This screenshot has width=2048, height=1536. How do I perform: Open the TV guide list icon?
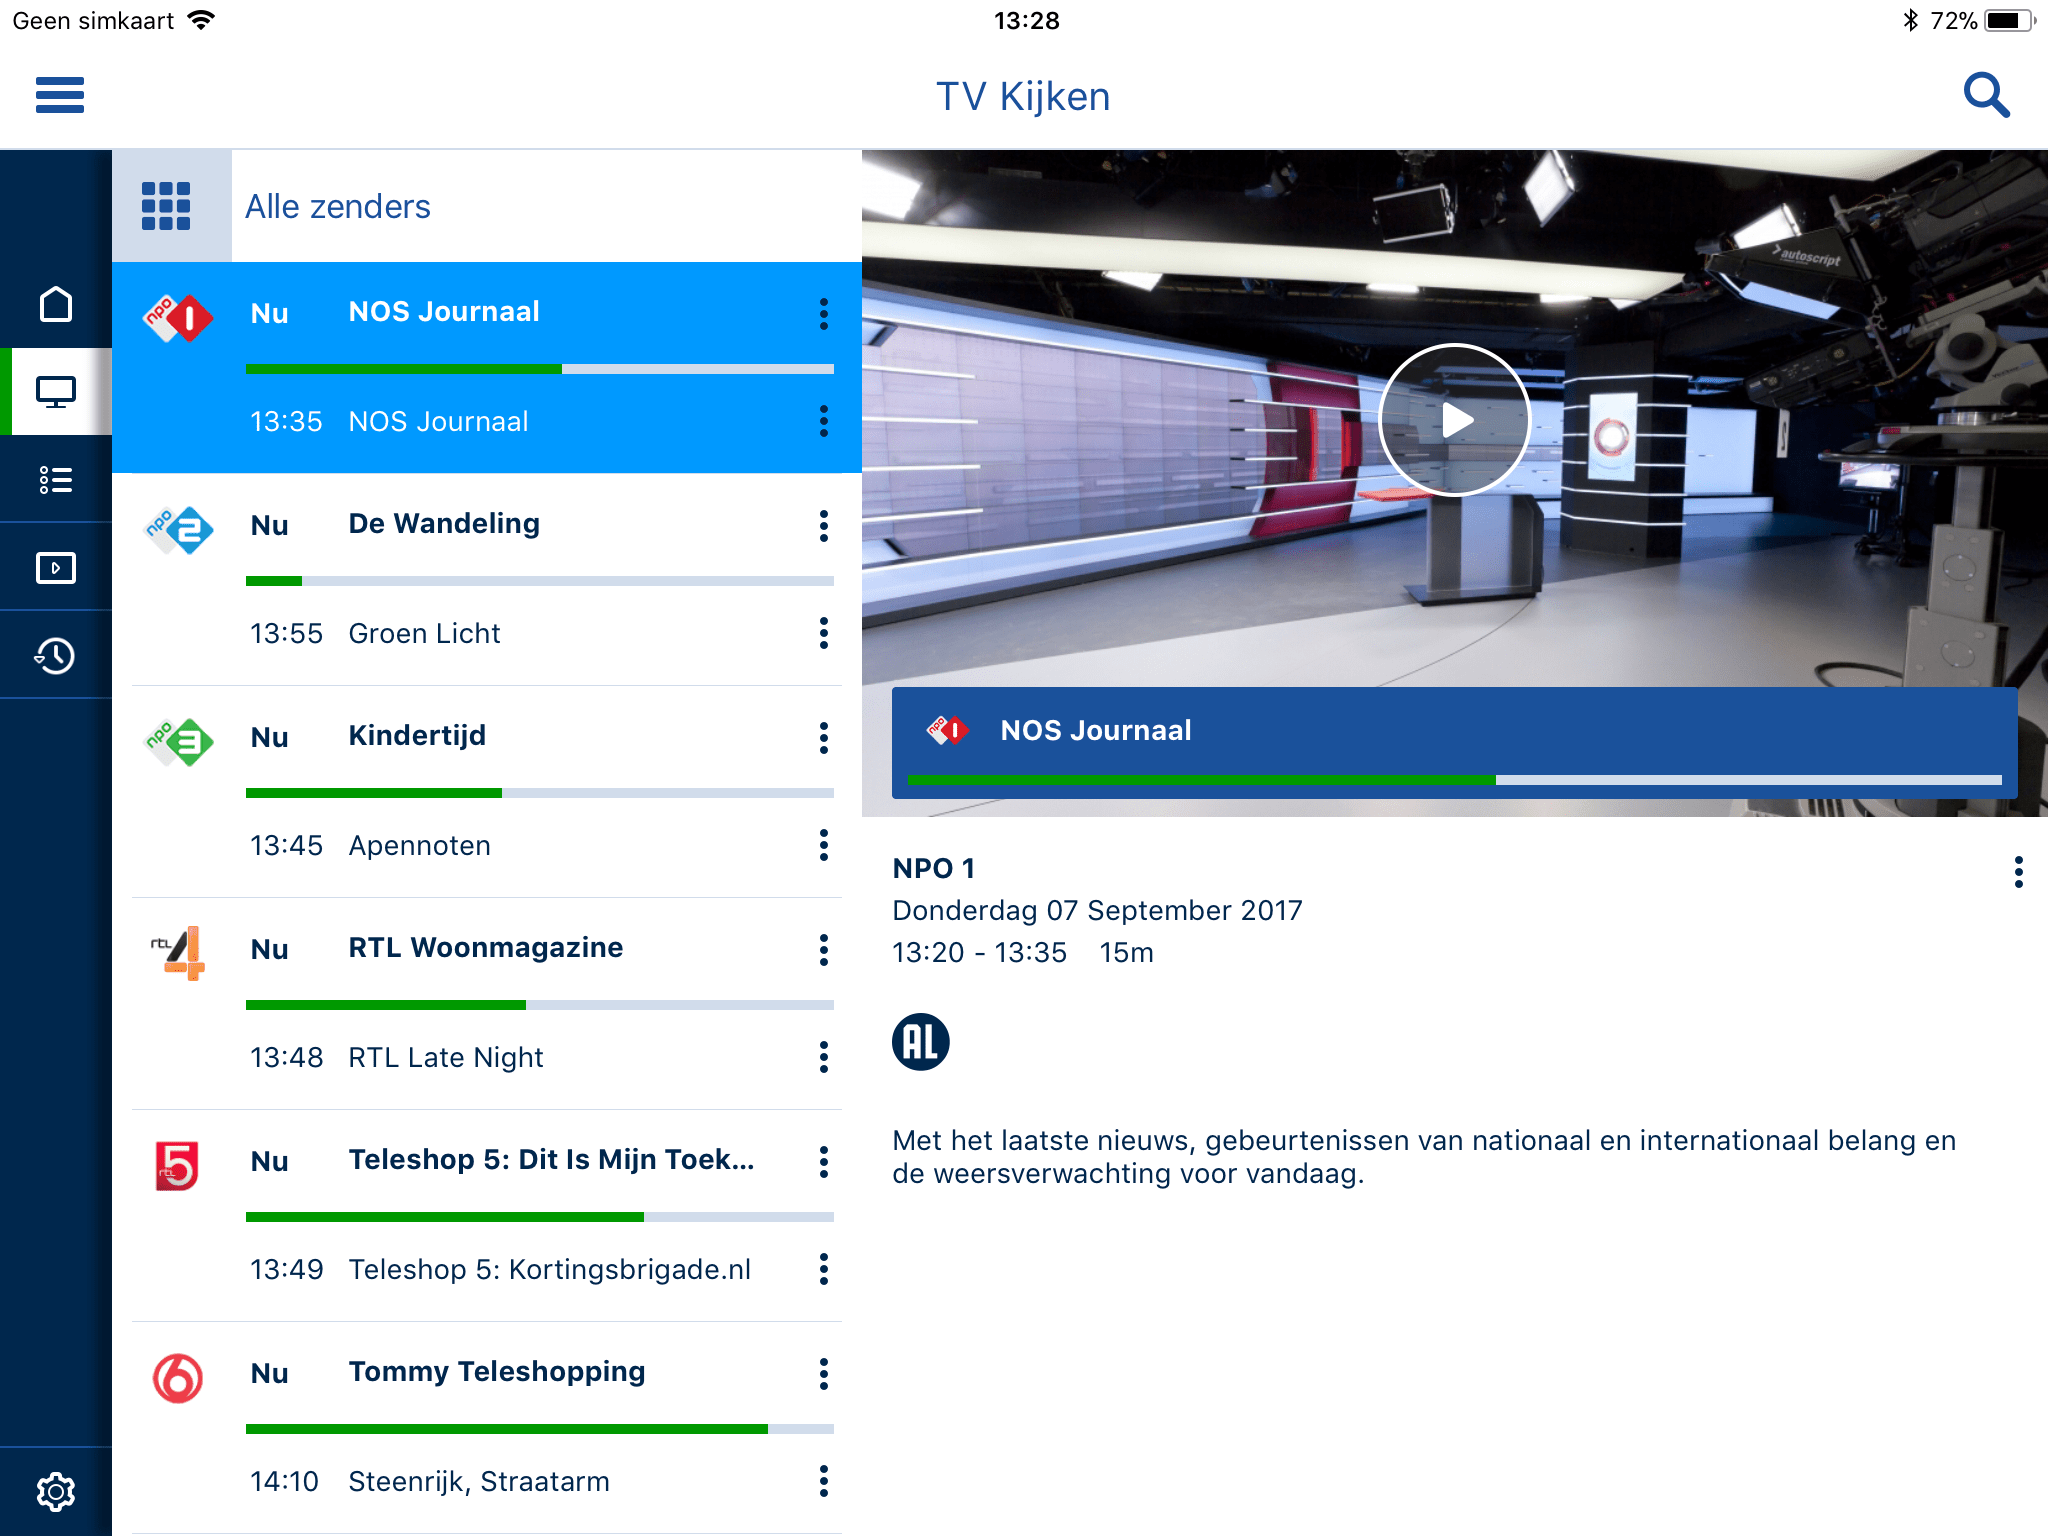click(x=56, y=480)
